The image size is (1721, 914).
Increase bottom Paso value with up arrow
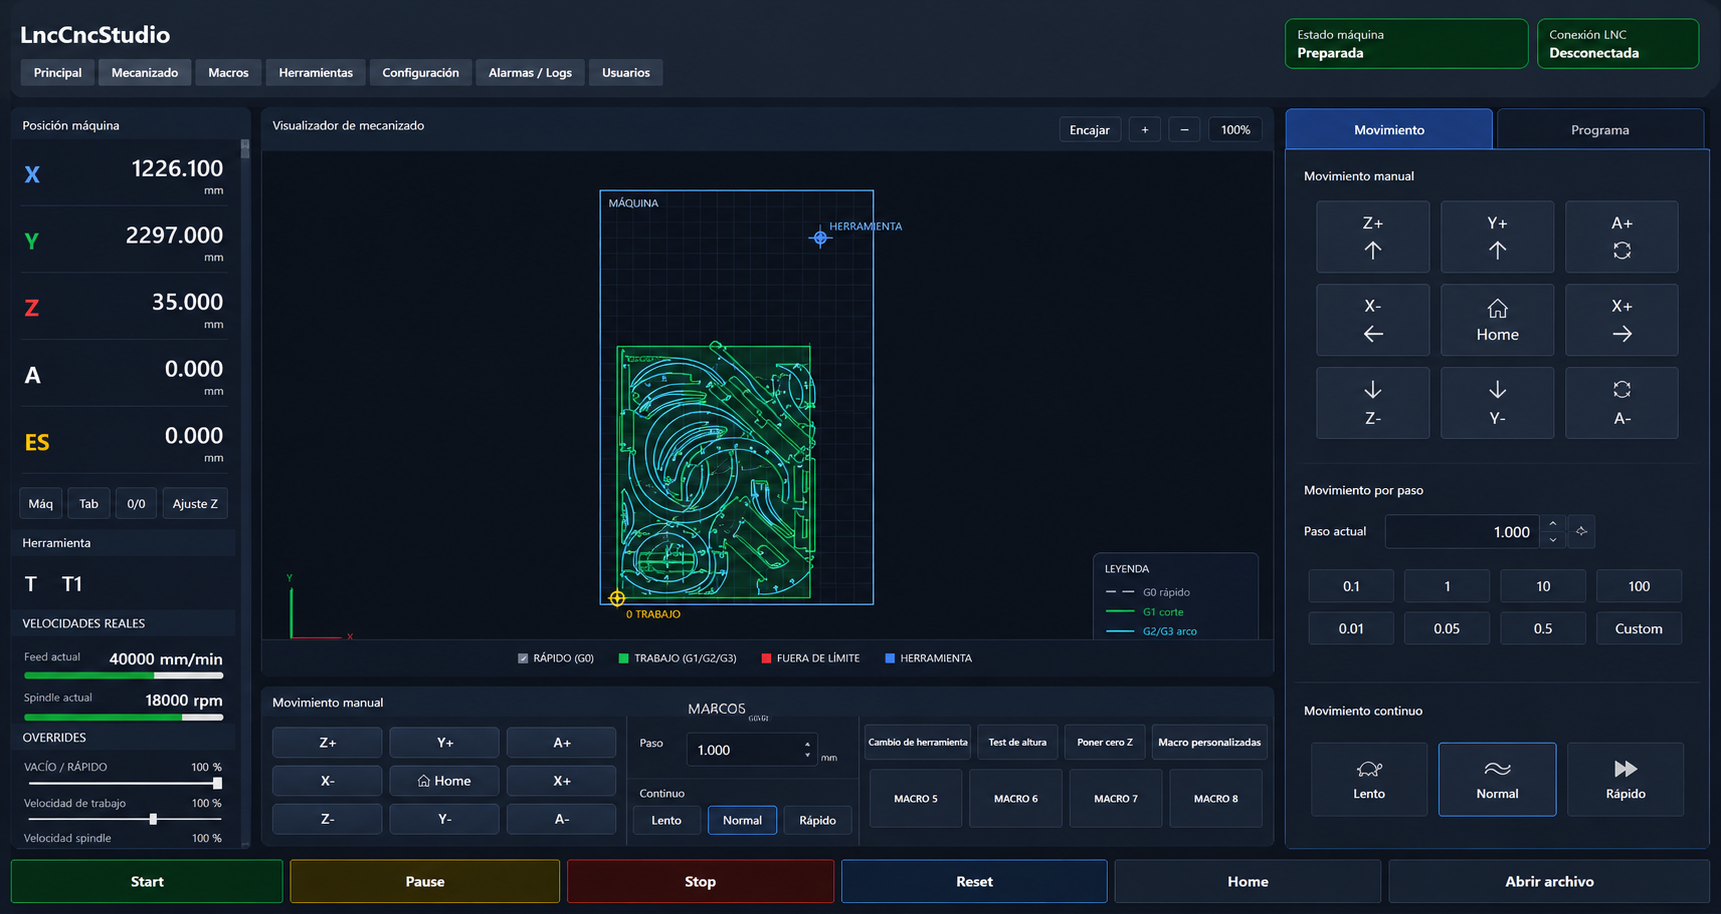pyautogui.click(x=807, y=743)
